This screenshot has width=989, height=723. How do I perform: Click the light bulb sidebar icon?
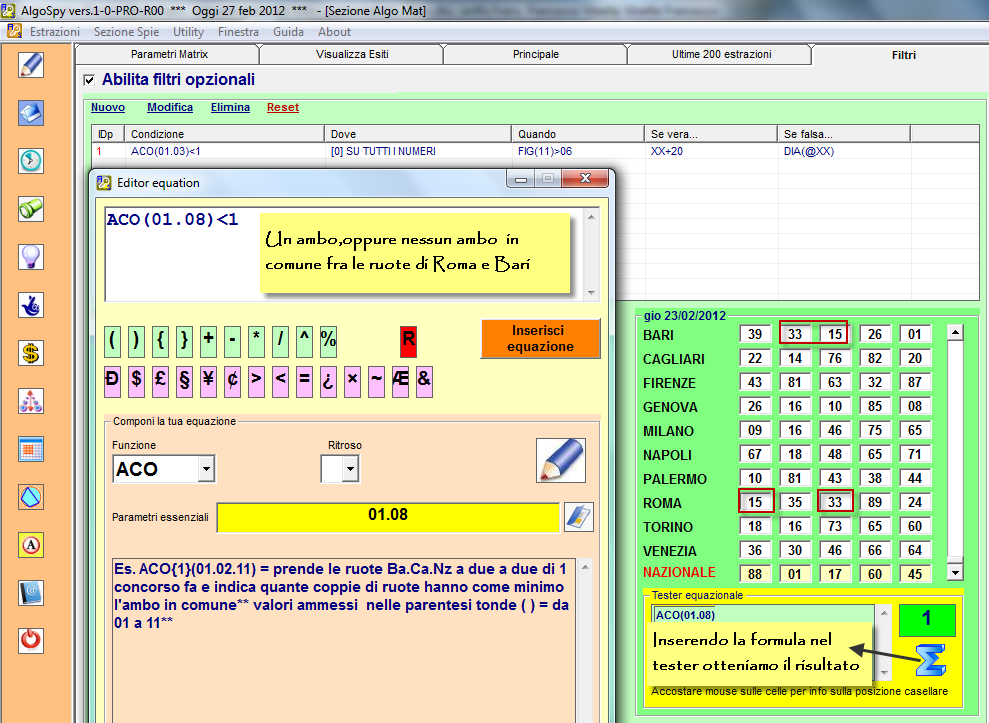coord(31,257)
